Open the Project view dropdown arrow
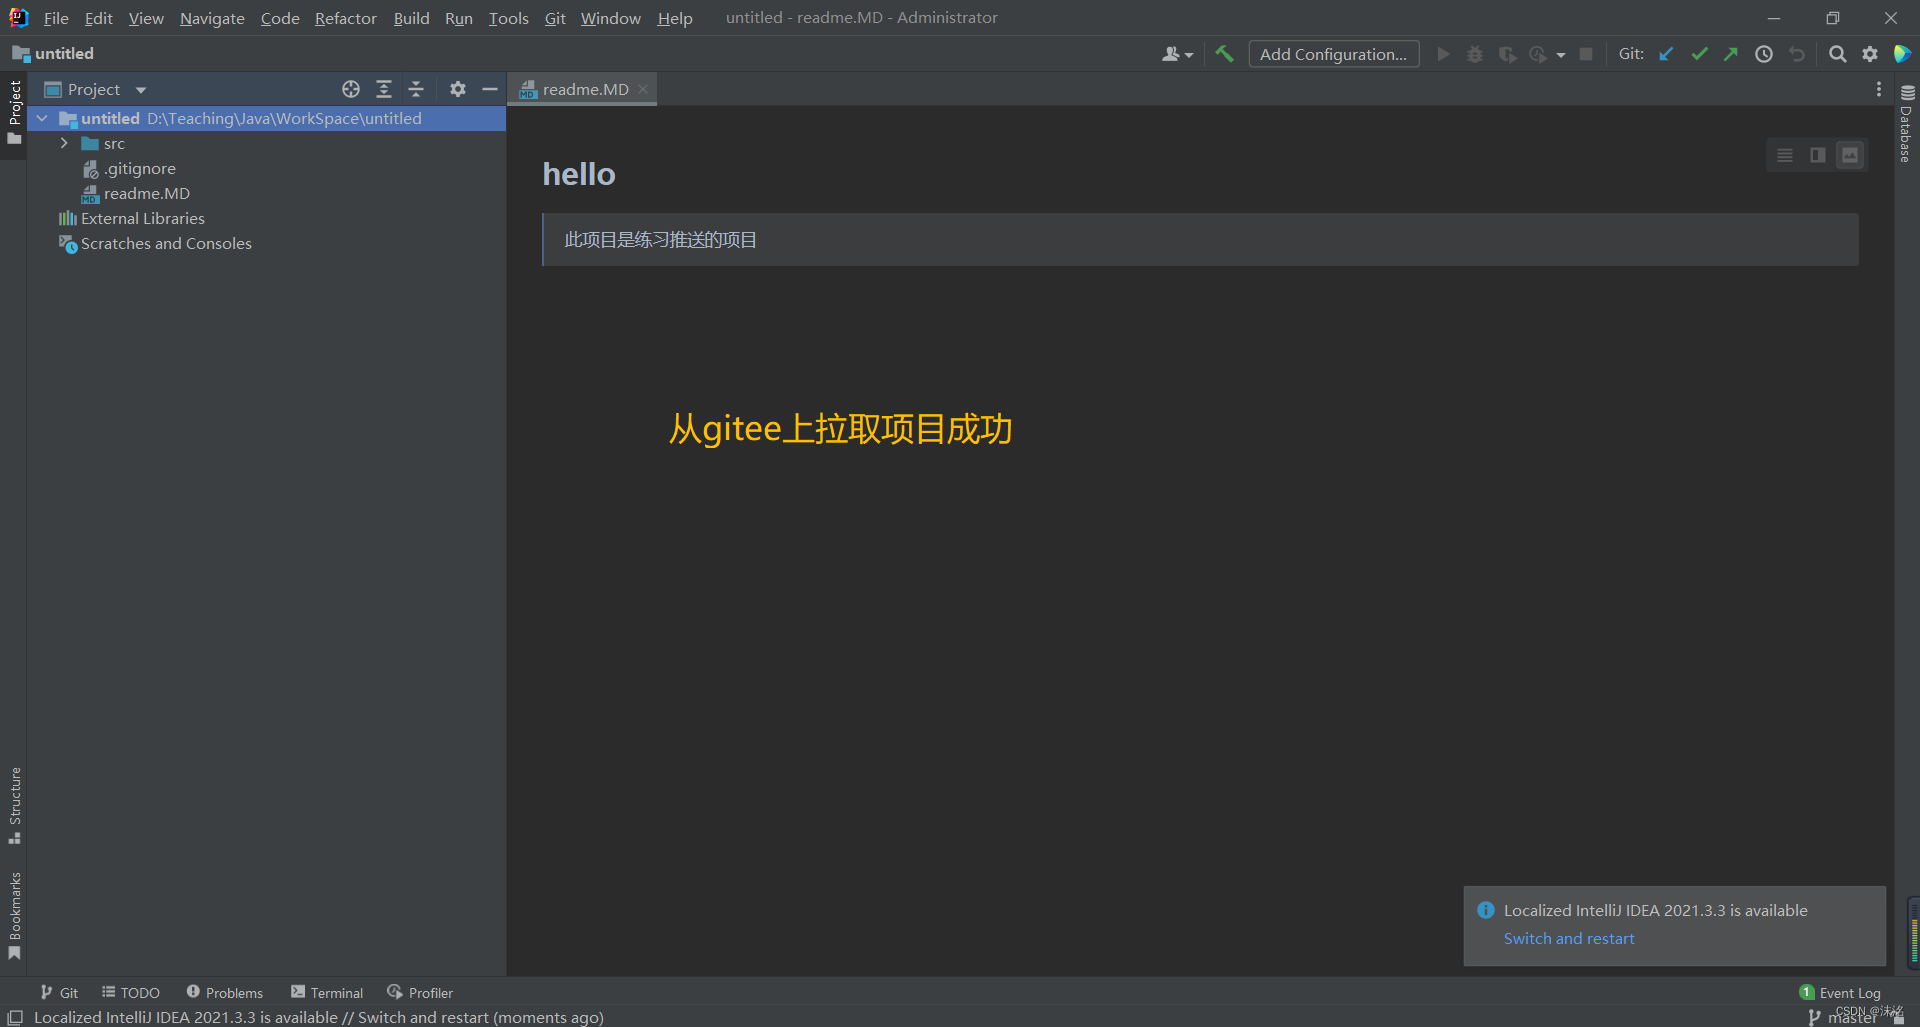The height and width of the screenshot is (1027, 1920). pos(141,90)
